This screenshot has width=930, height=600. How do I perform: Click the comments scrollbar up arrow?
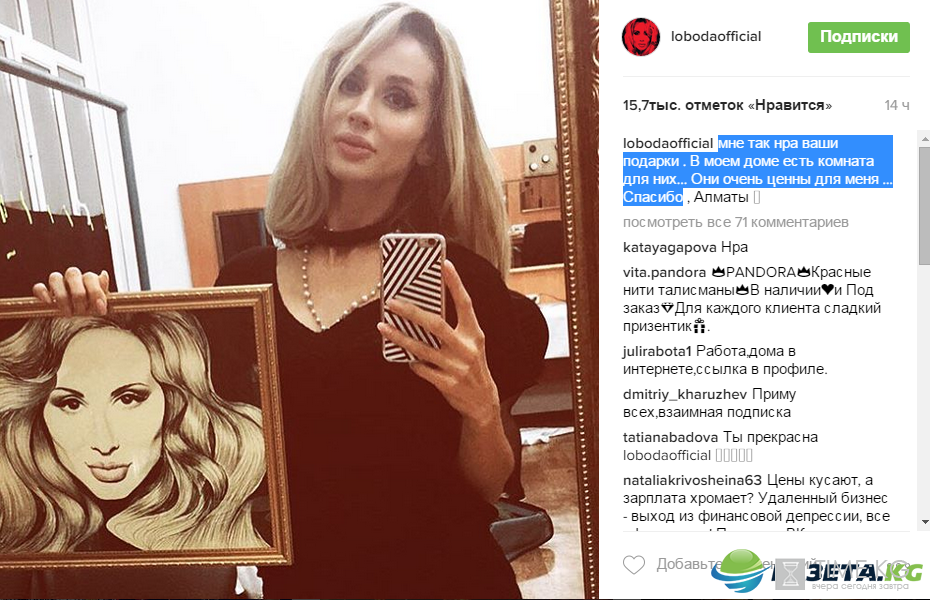[925, 139]
